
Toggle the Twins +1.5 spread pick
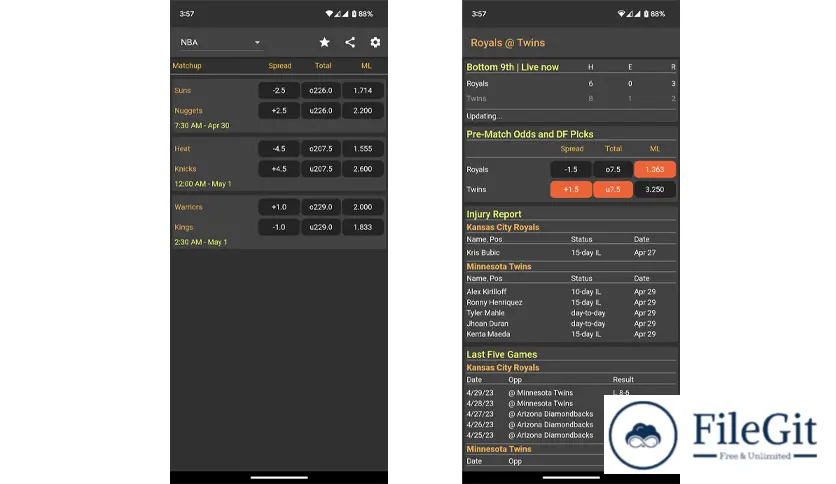[570, 190]
